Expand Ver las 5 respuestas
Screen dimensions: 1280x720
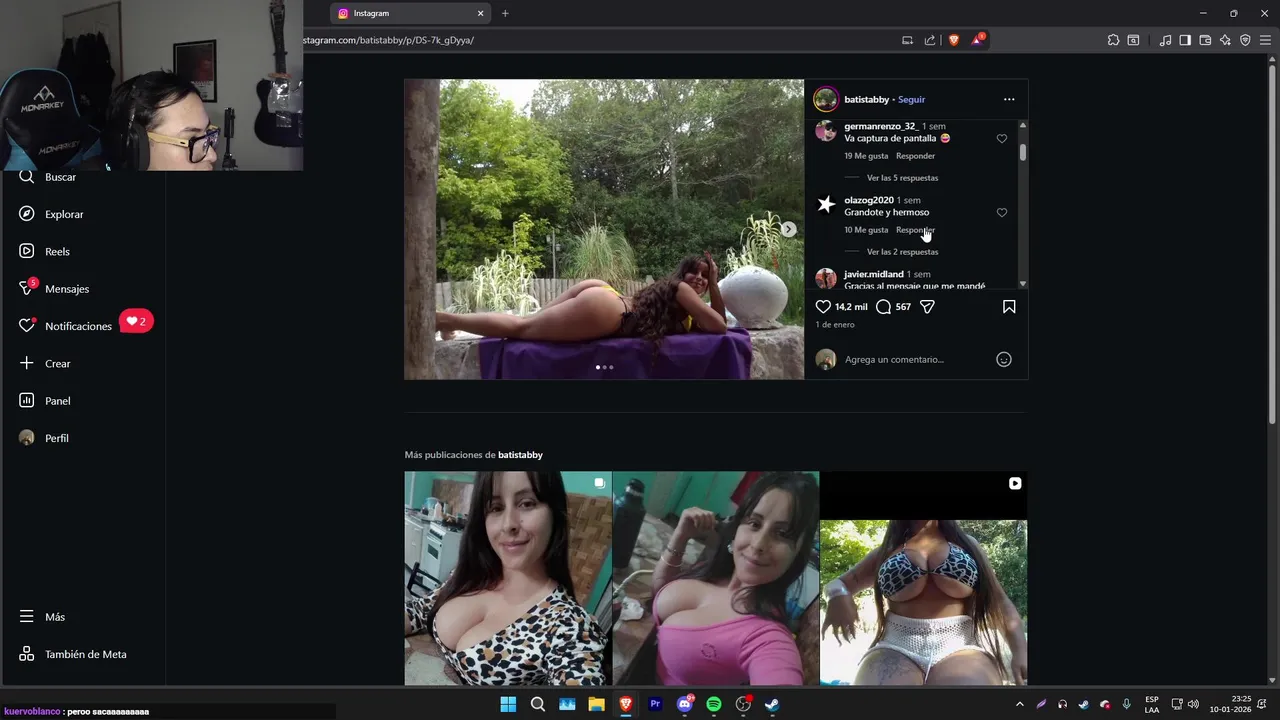902,178
